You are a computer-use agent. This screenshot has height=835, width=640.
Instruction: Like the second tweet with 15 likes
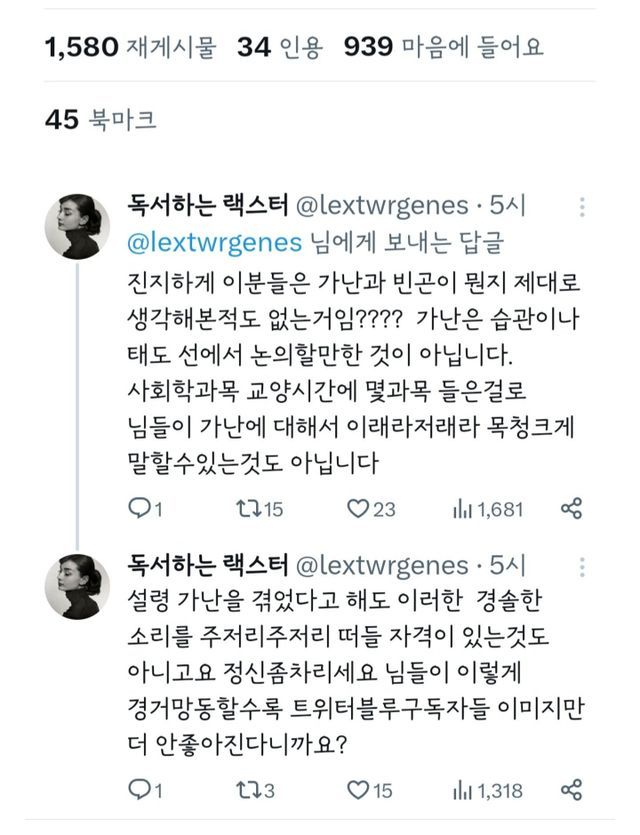coord(370,790)
